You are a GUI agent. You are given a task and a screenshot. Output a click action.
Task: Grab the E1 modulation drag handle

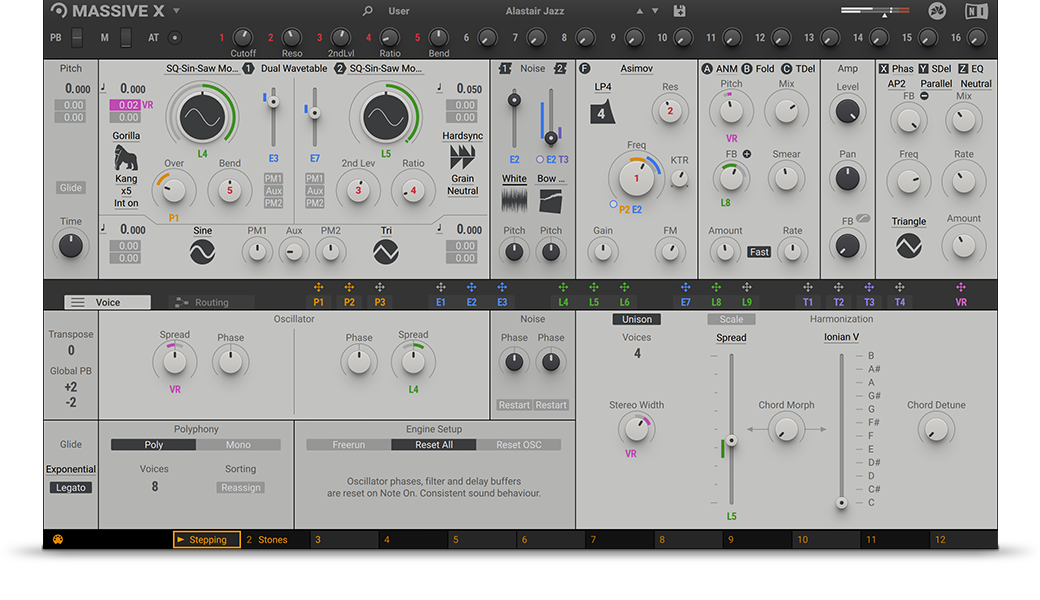440,287
